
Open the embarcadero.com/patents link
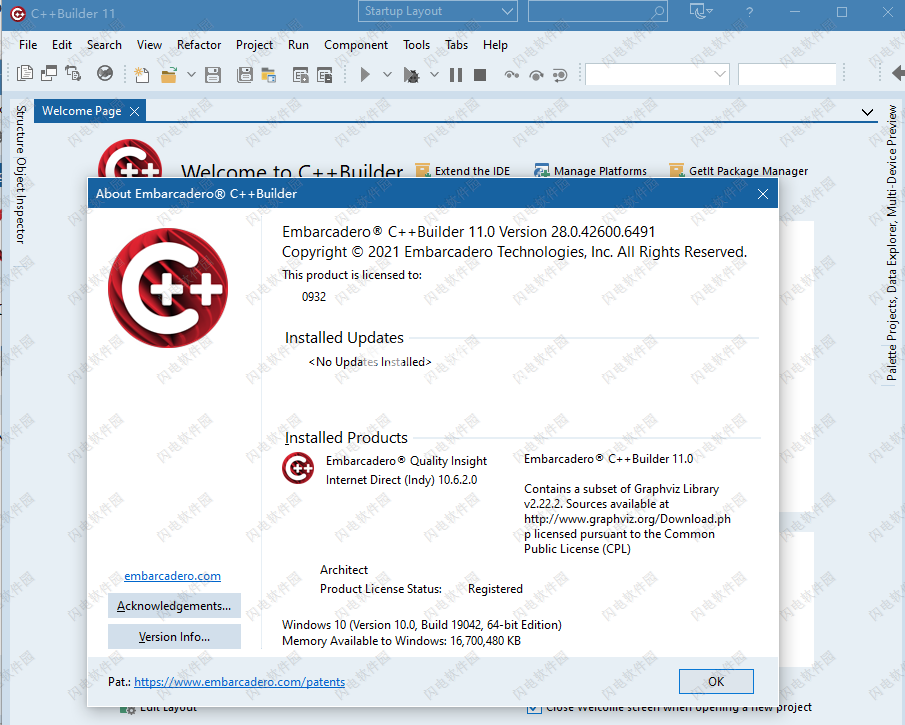(x=240, y=682)
